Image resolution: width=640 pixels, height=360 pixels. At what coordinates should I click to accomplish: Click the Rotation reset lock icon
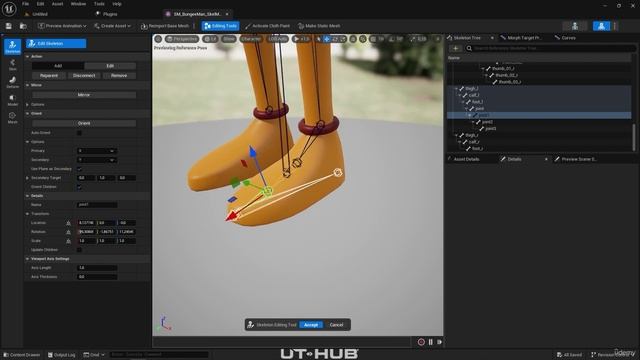point(68,232)
